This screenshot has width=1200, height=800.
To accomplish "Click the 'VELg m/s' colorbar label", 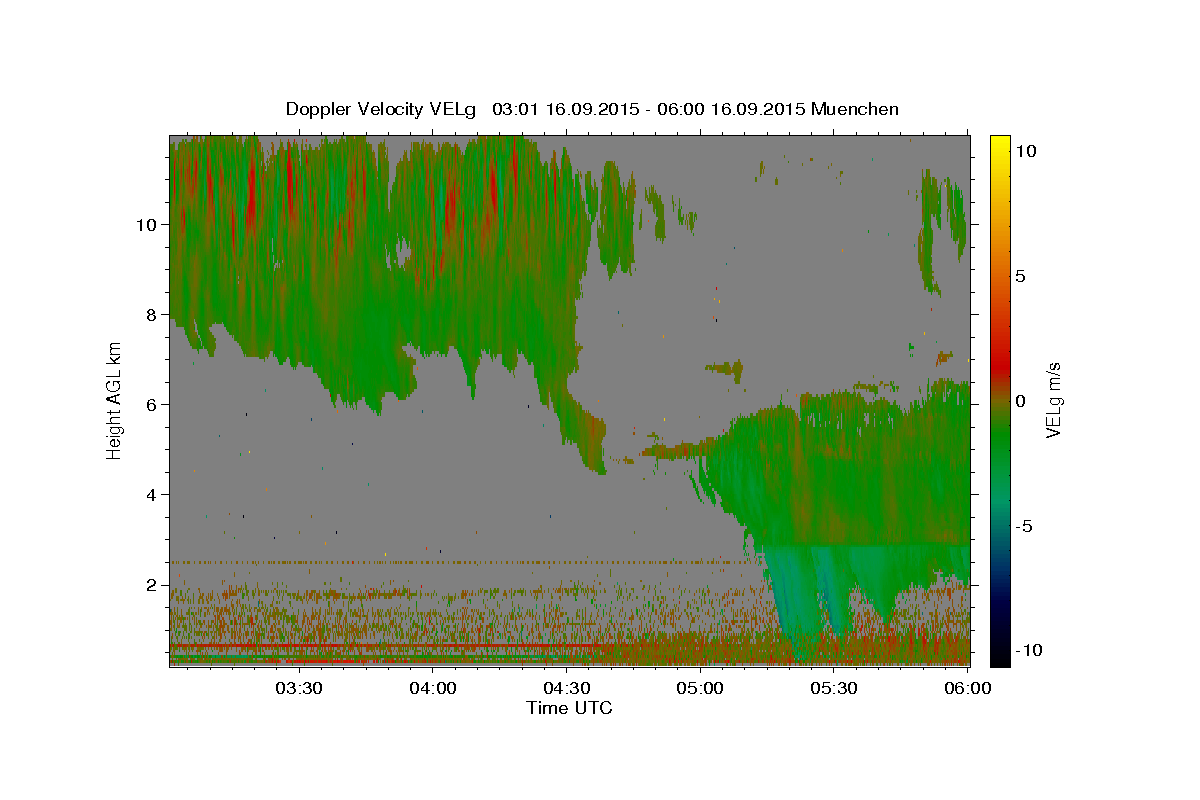I will click(x=1054, y=400).
